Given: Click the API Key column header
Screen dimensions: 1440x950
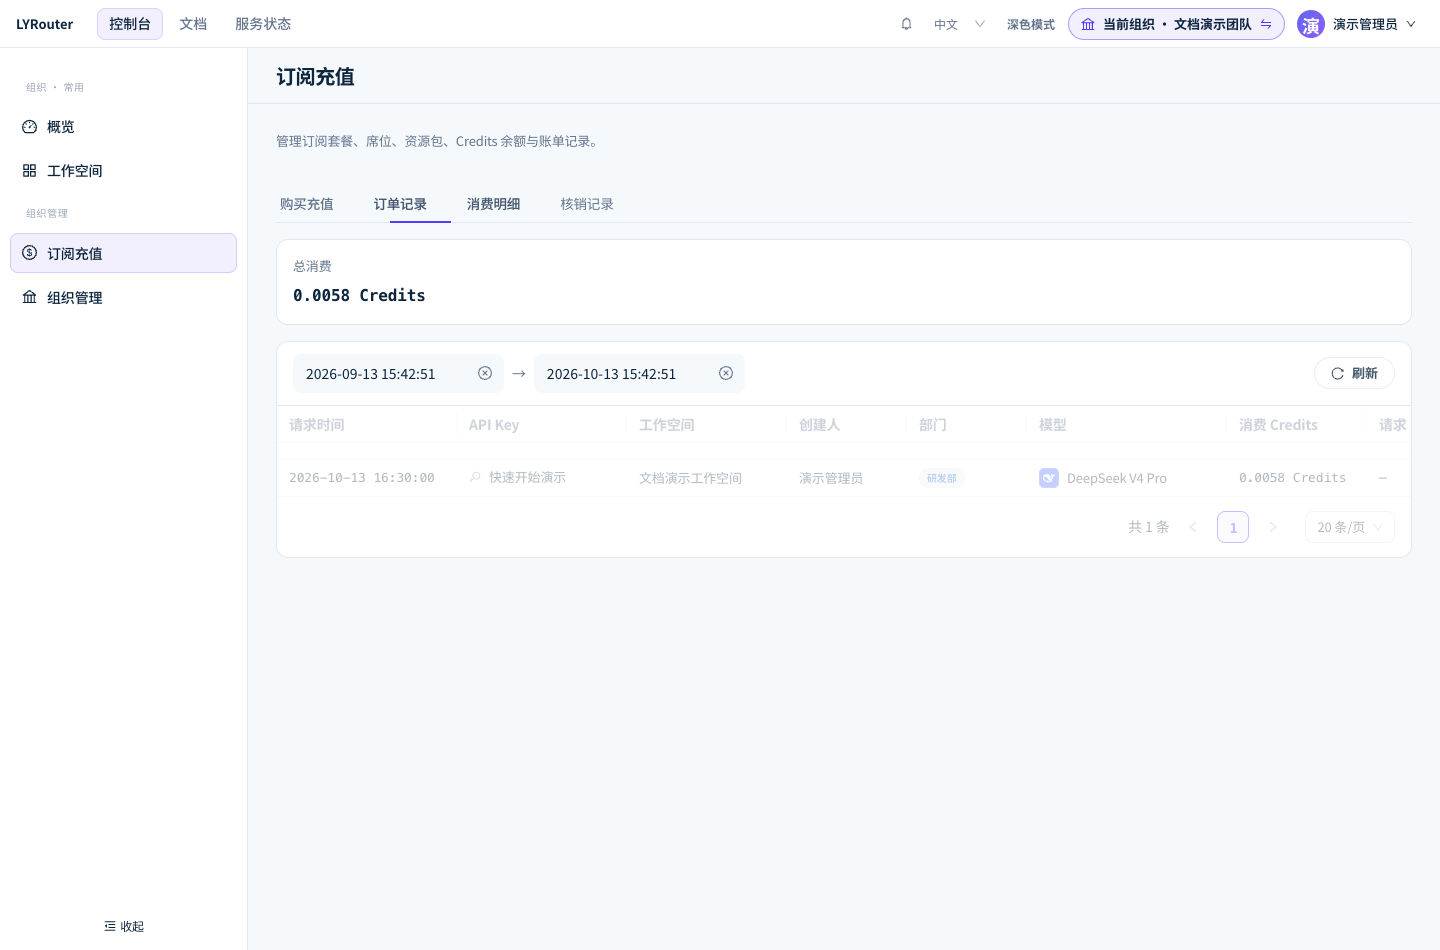Looking at the screenshot, I should coord(494,425).
